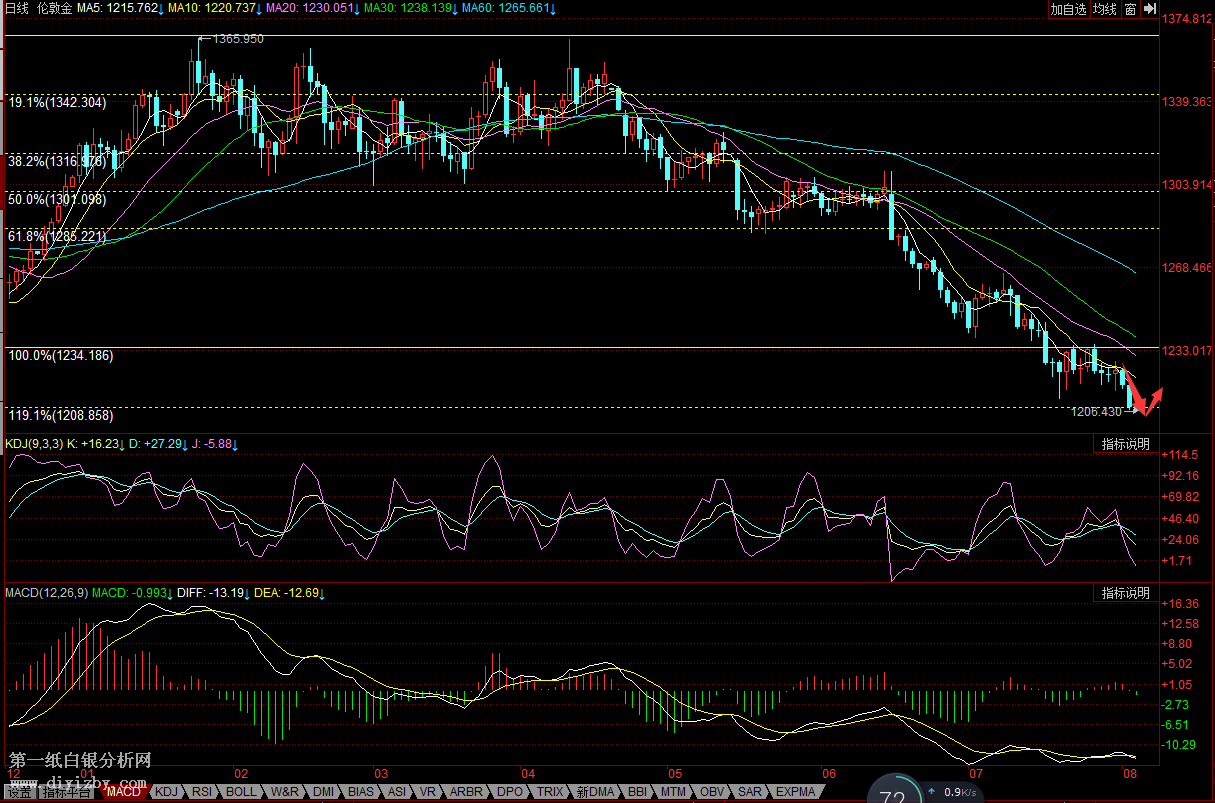Click the 加自选 add-to-watchlist button
The width and height of the screenshot is (1215, 803).
point(1068,9)
